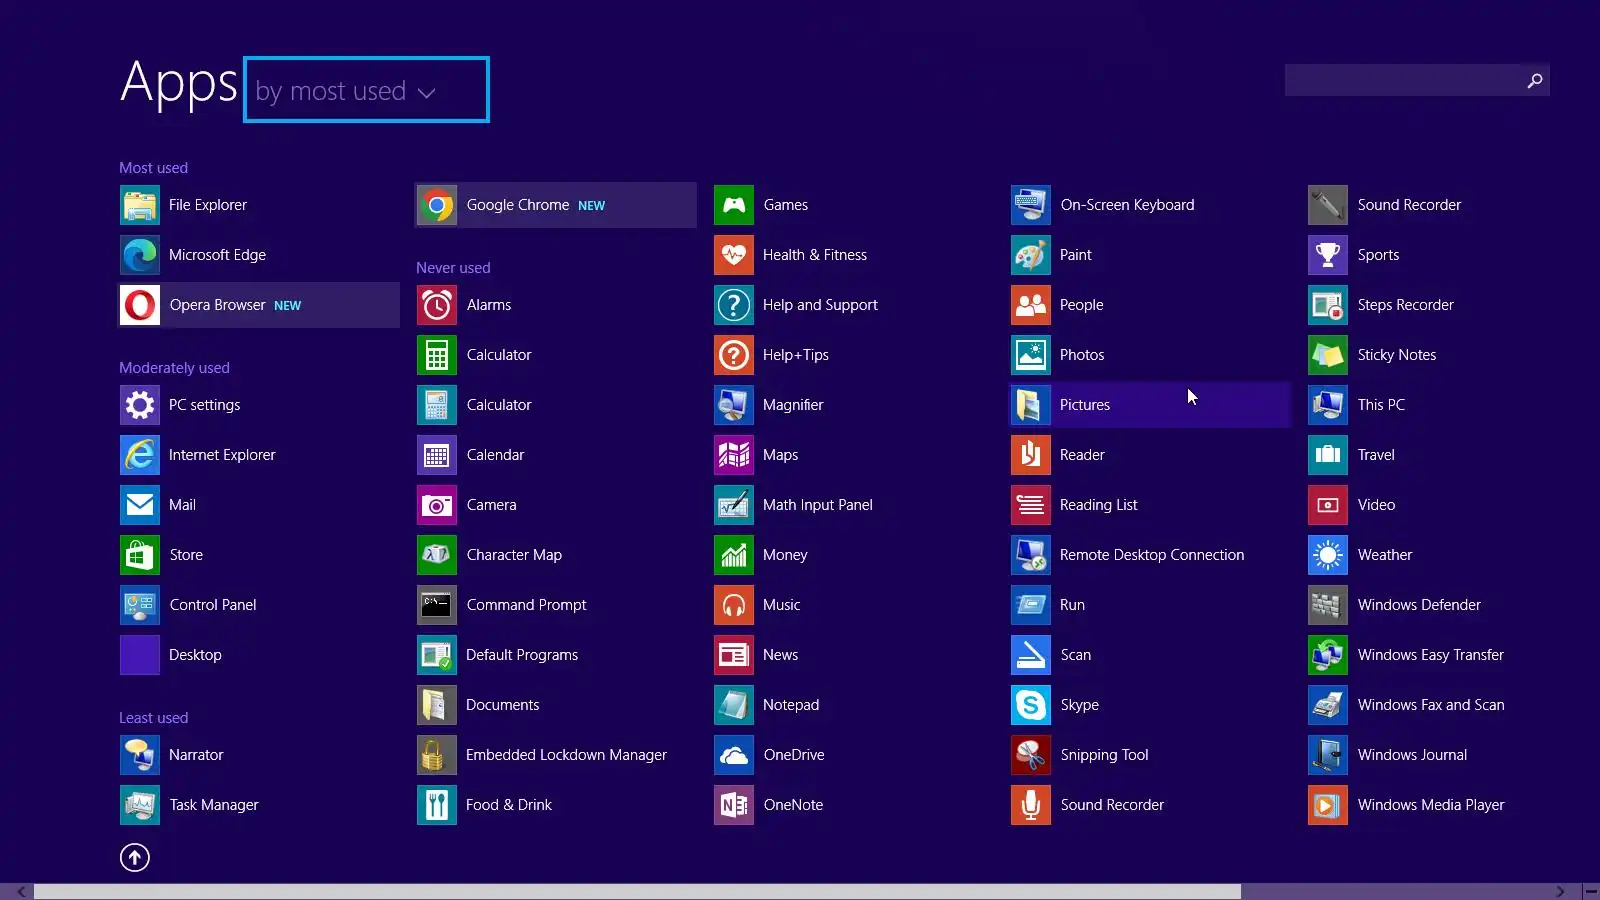Open the Games controller icon
The height and width of the screenshot is (900, 1600).
tap(734, 205)
